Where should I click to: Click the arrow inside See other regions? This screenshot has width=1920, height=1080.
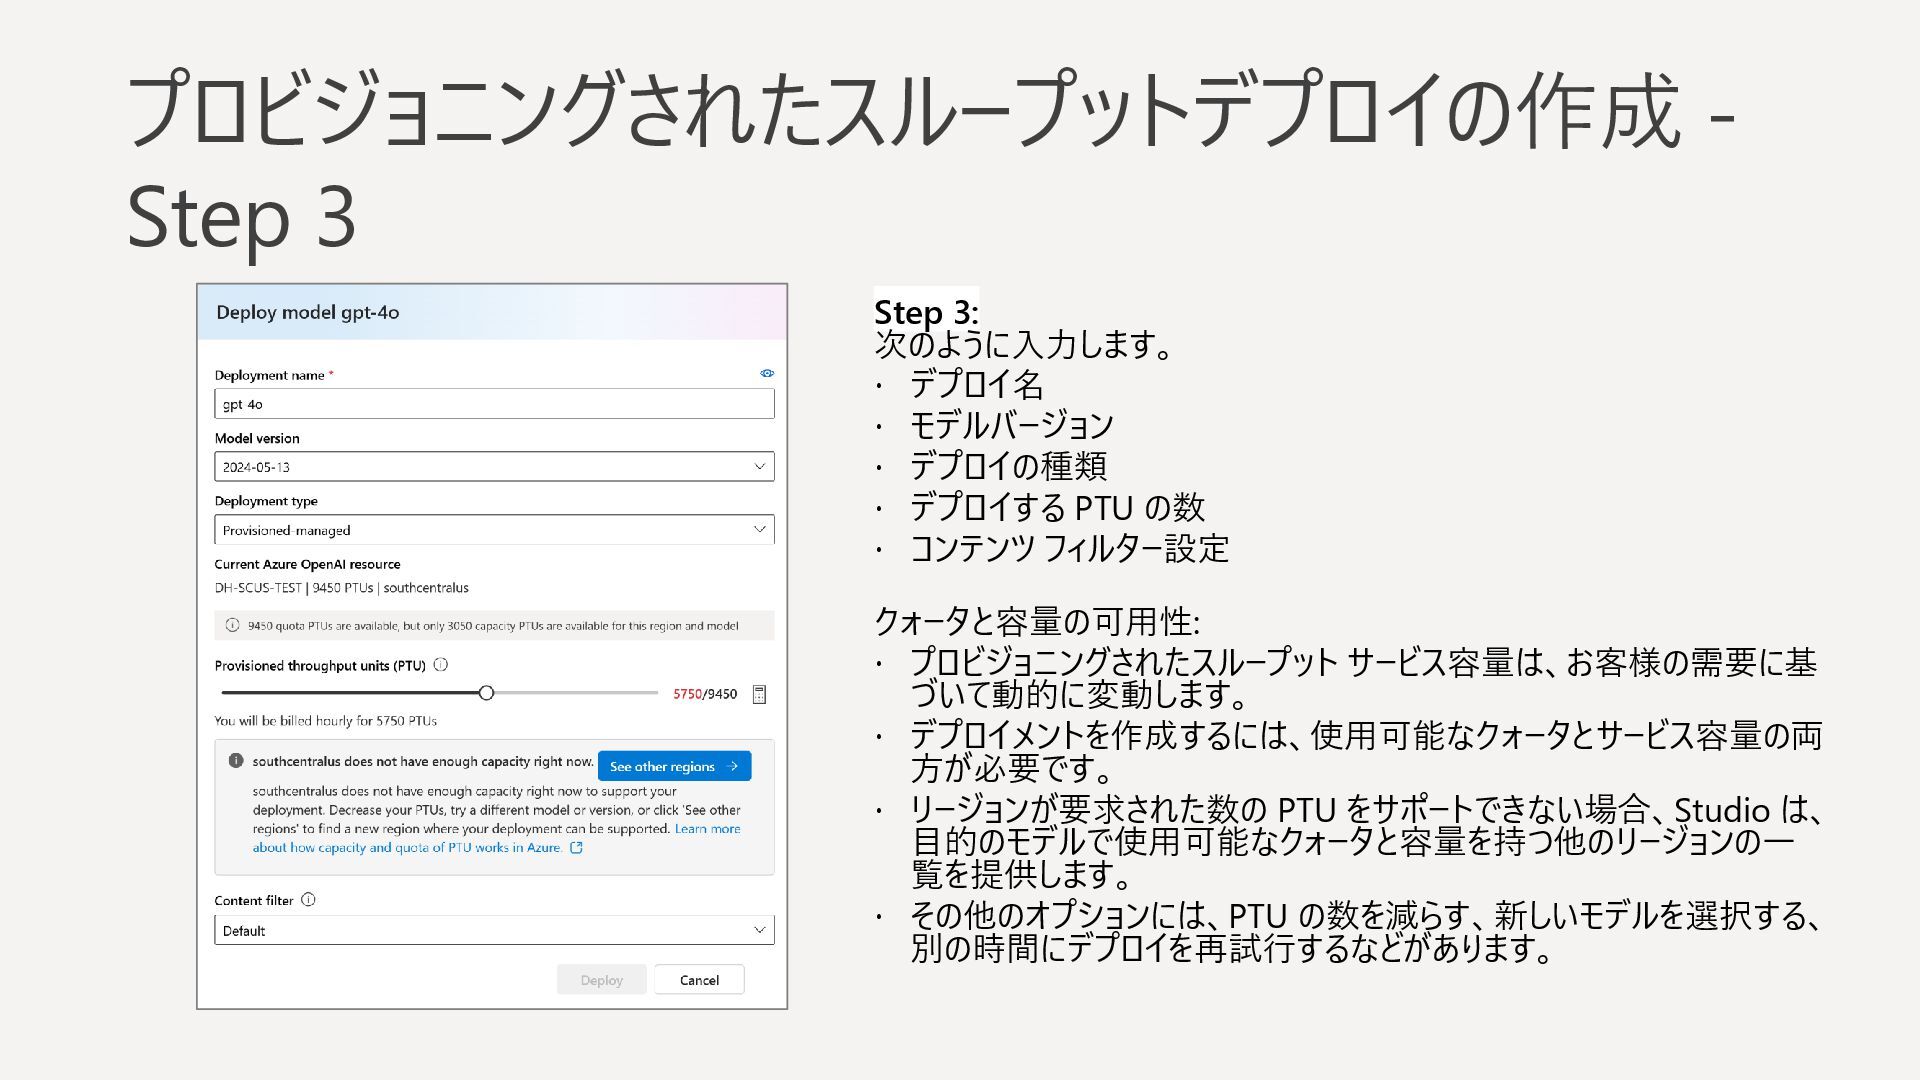[732, 766]
